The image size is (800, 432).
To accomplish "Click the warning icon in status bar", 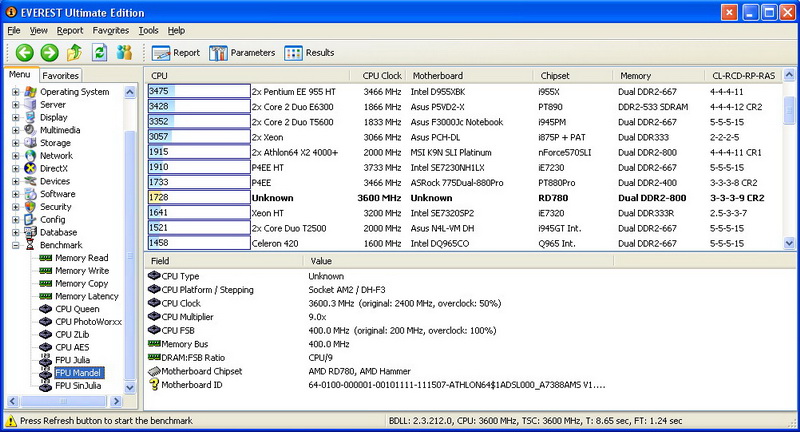I will (11, 421).
